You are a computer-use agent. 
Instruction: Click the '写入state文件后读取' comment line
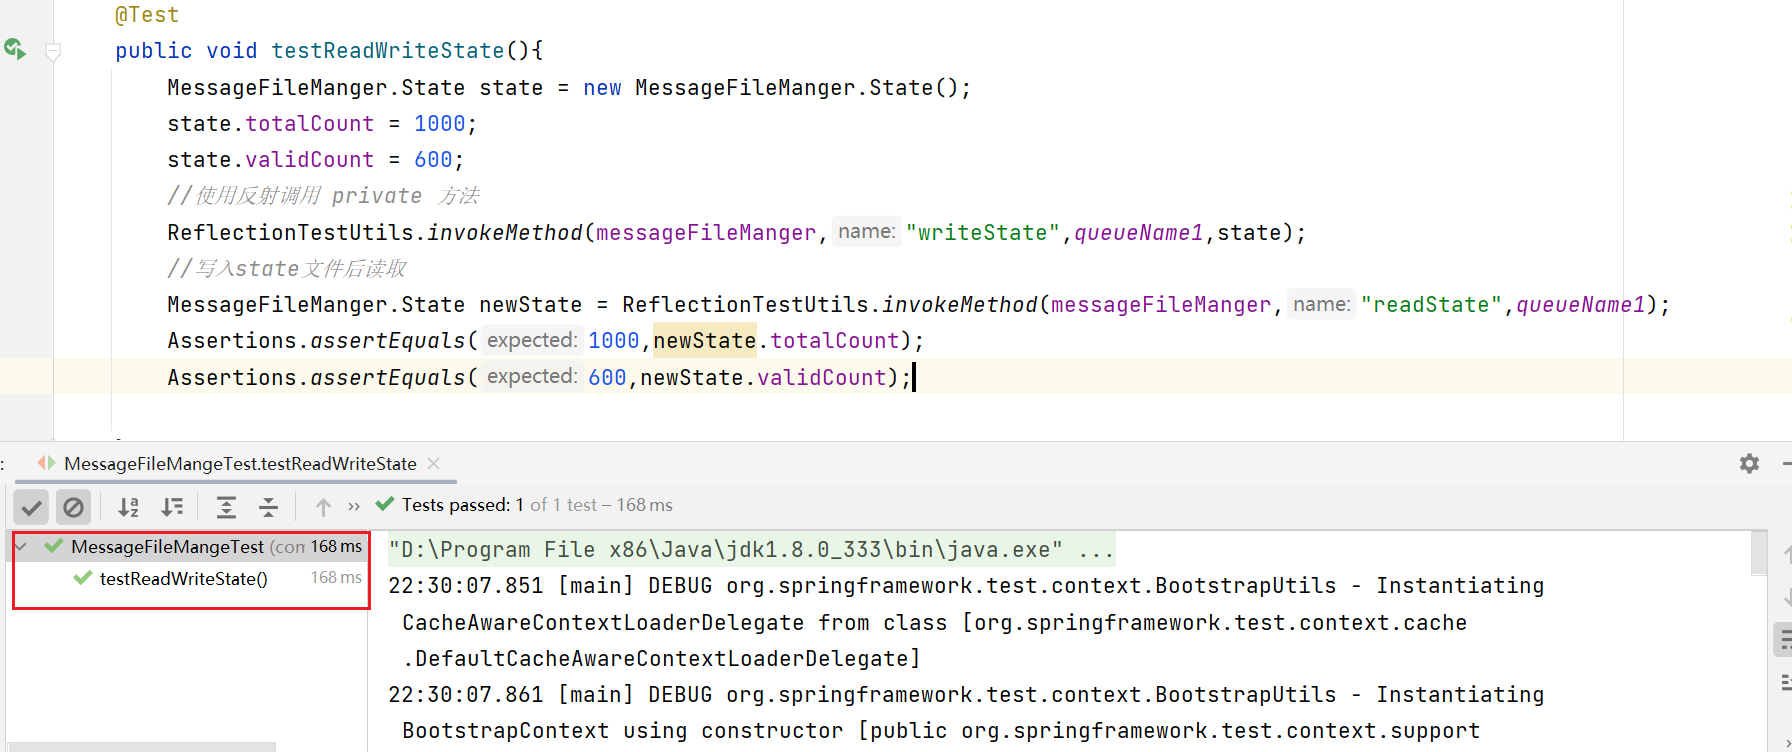coord(287,269)
